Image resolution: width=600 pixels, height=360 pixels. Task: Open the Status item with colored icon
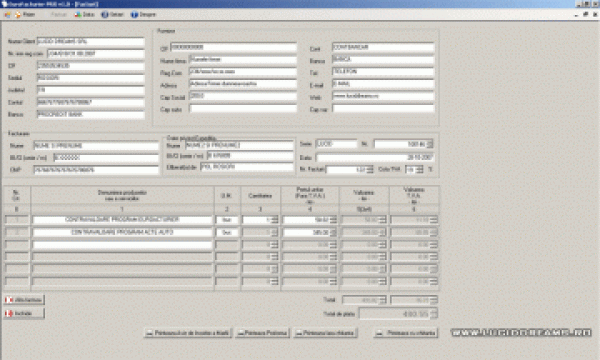pos(85,15)
